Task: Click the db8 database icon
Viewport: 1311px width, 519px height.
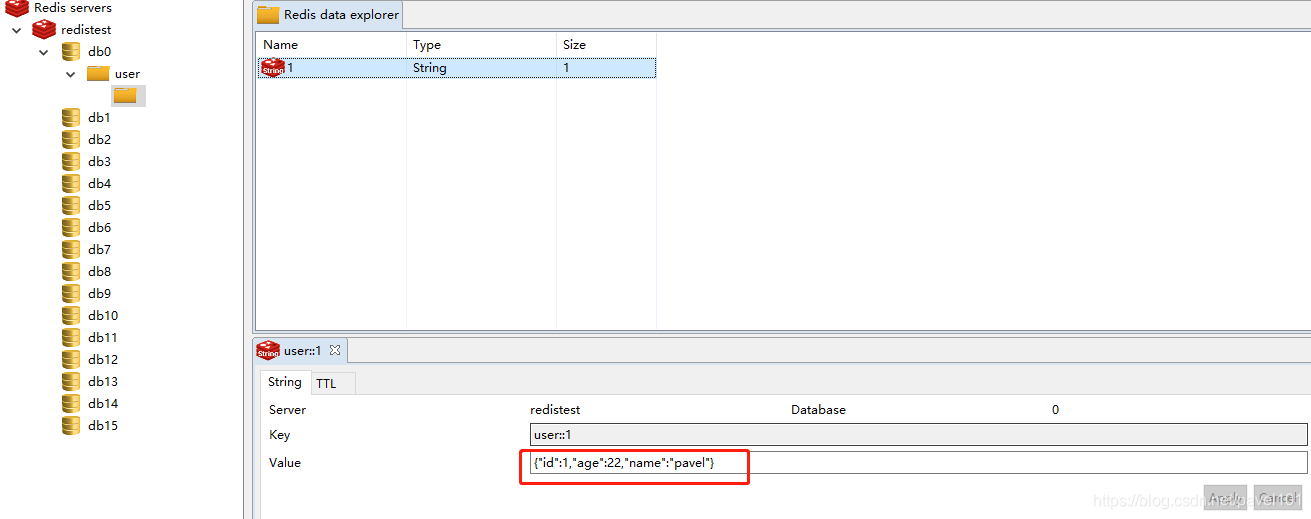Action: click(x=71, y=271)
